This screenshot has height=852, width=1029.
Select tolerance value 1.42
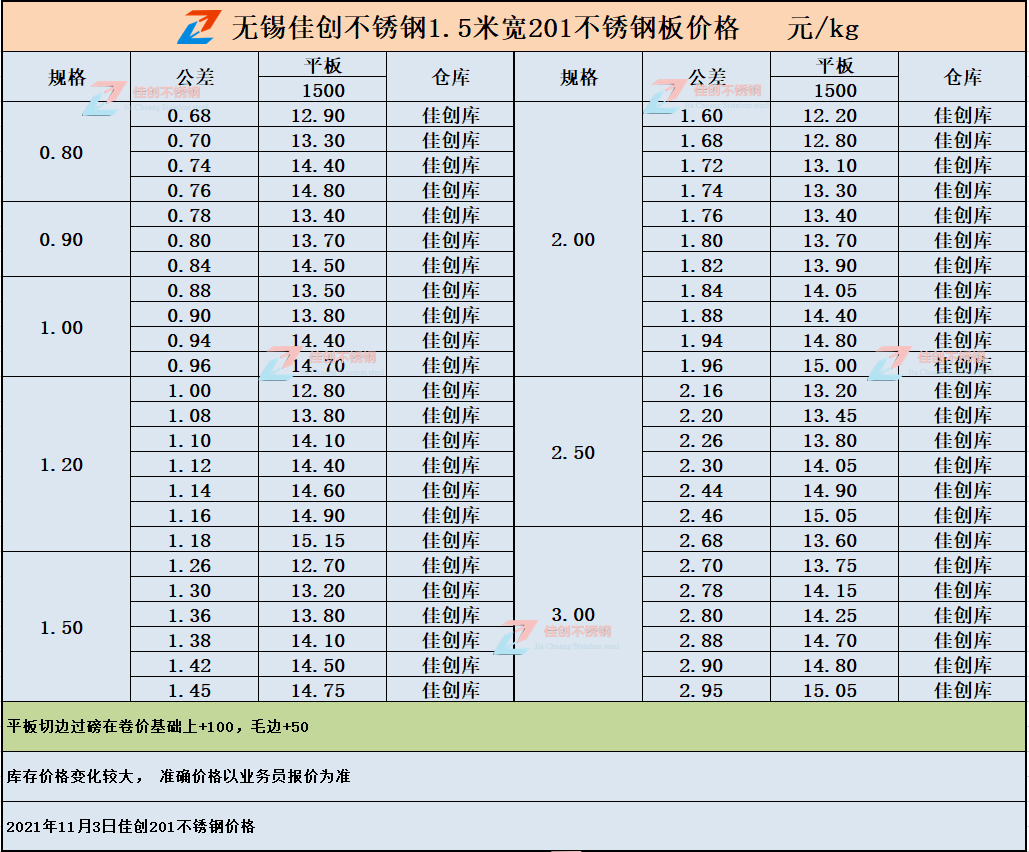click(x=189, y=666)
